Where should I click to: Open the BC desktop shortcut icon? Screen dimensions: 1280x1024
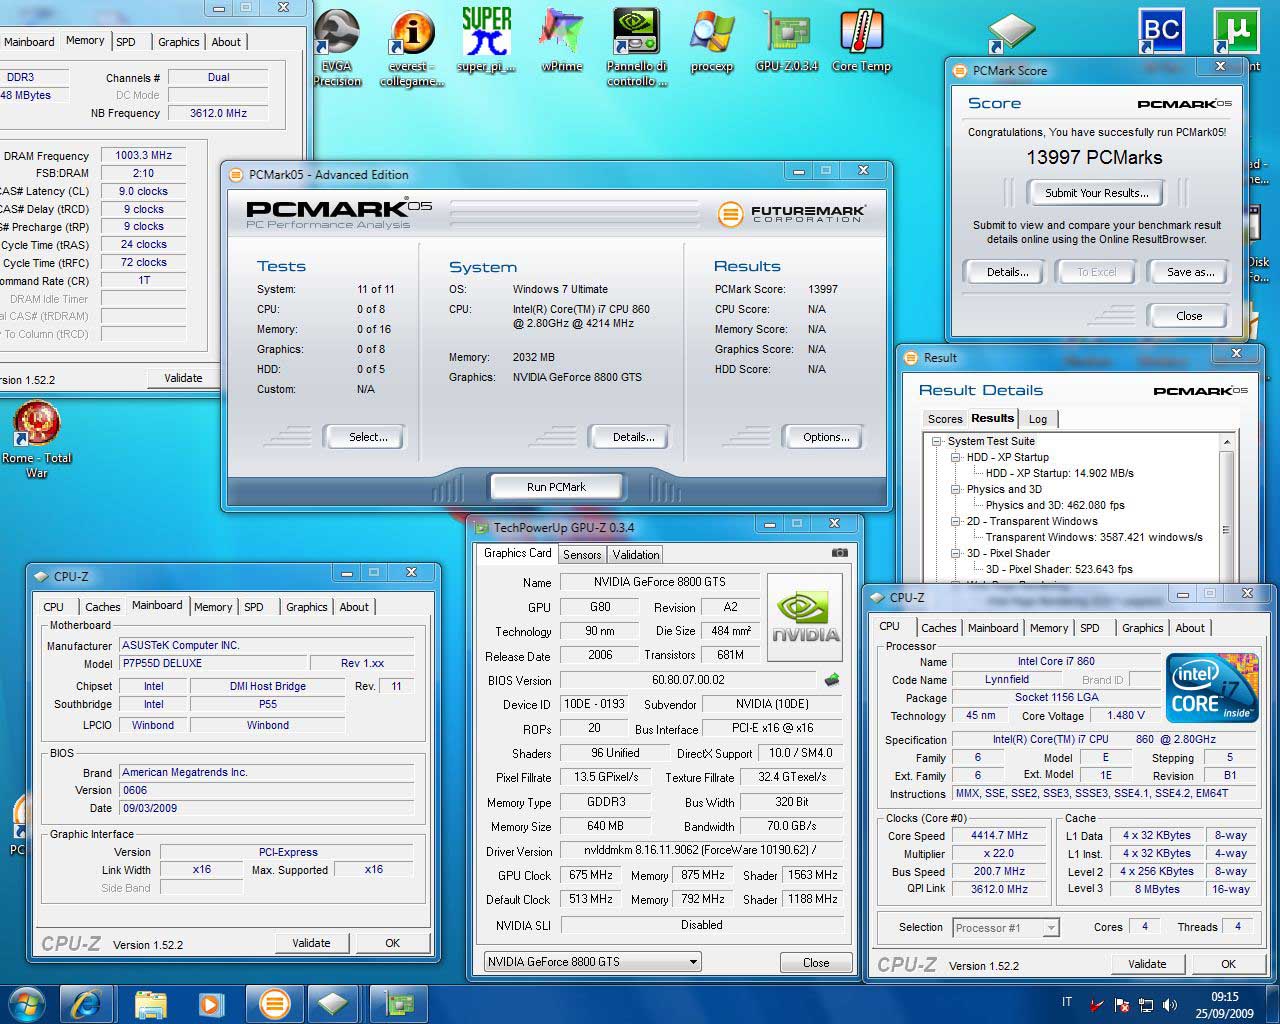pos(1161,32)
